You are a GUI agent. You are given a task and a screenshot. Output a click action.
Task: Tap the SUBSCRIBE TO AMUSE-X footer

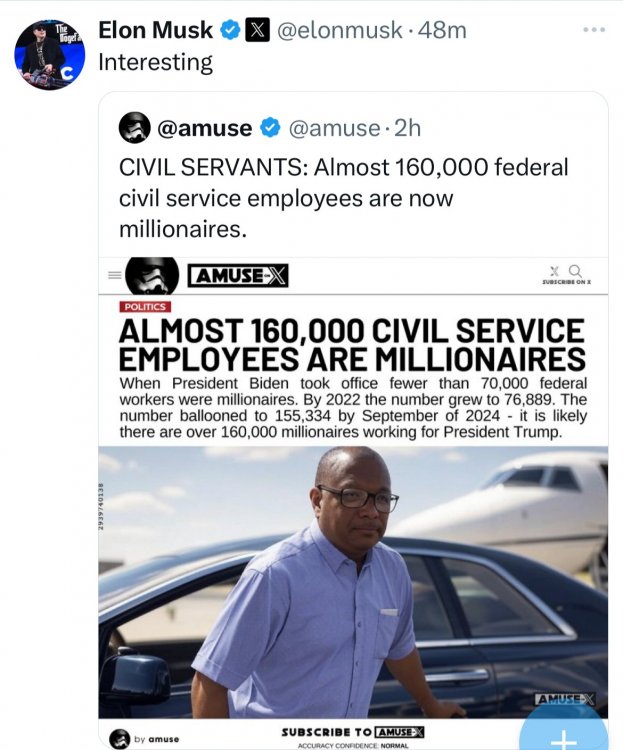pos(353,733)
